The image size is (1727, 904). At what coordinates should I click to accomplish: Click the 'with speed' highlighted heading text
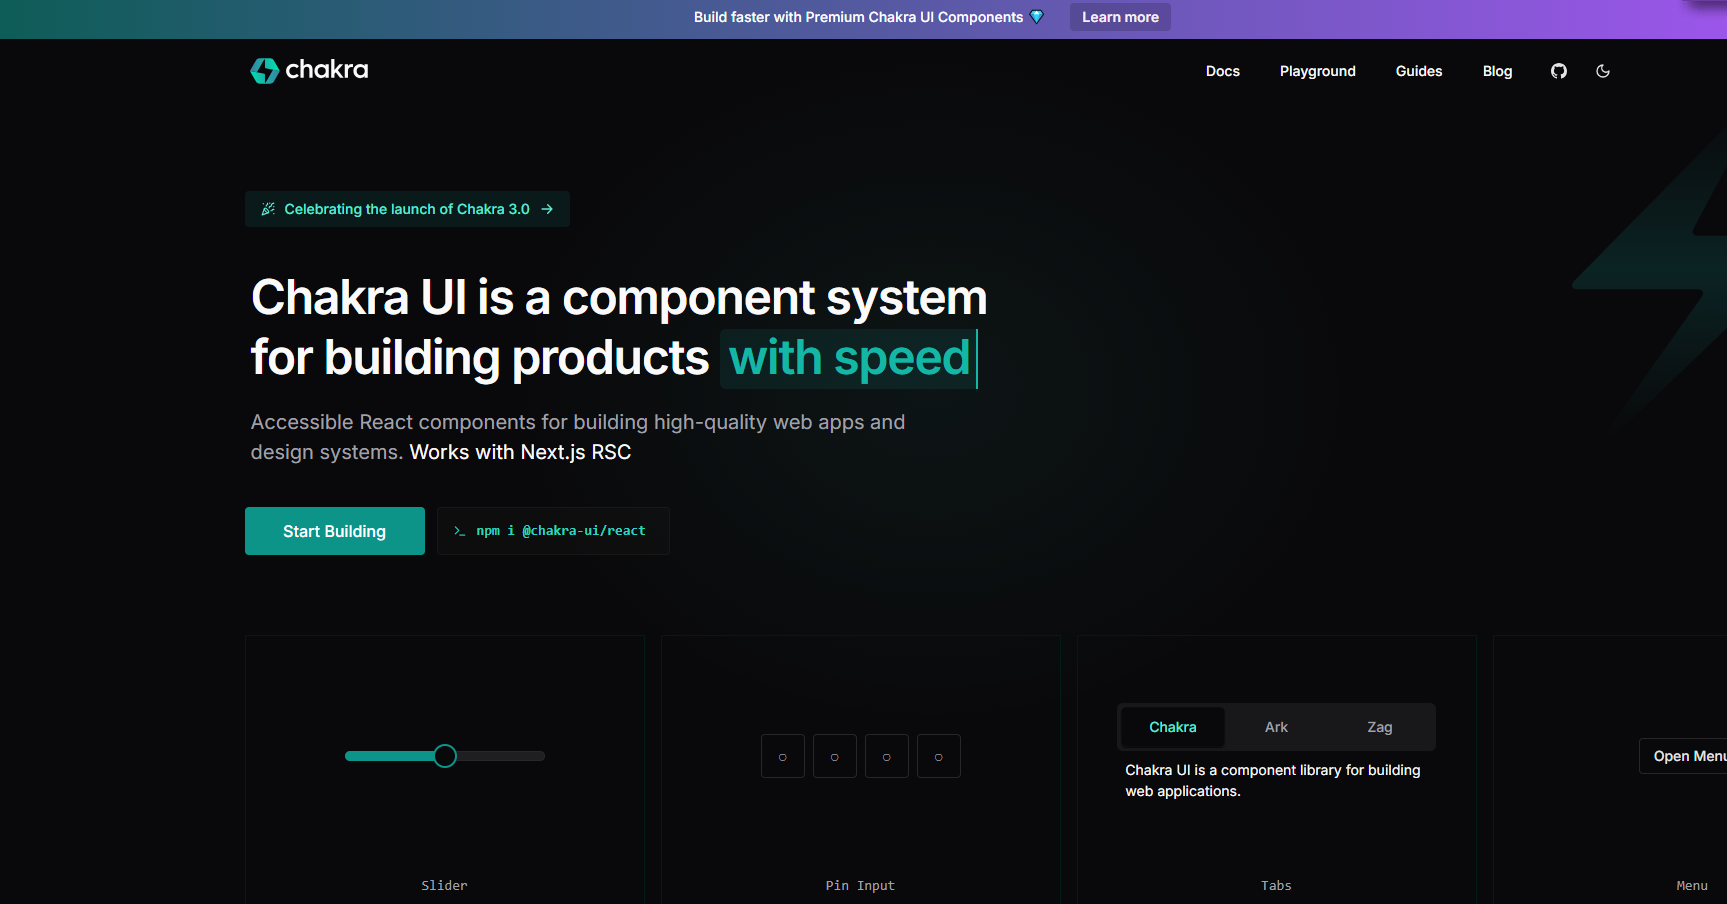coord(849,358)
